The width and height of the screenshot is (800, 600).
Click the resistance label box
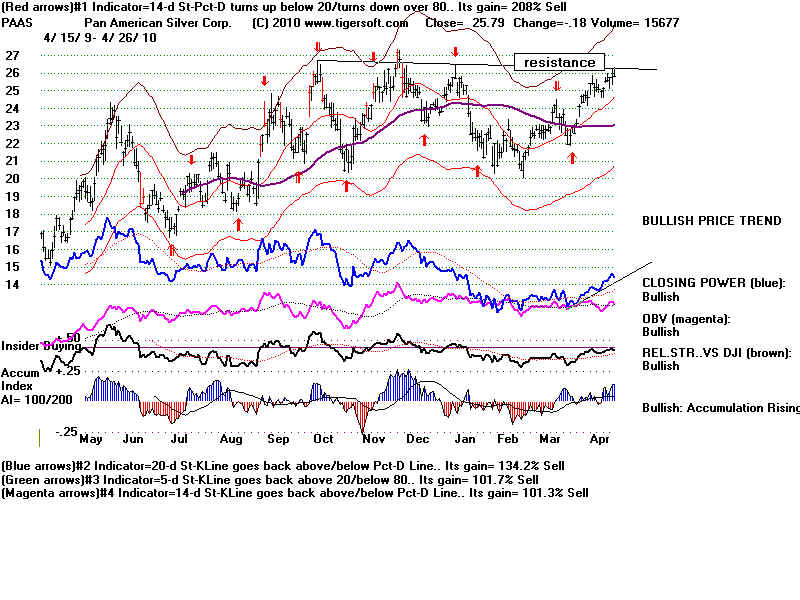pyautogui.click(x=559, y=62)
